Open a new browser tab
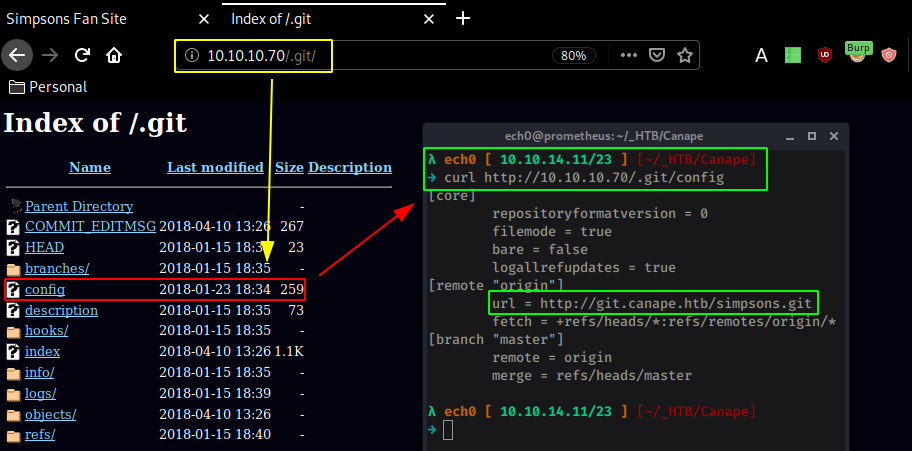This screenshot has height=451, width=912. coord(462,19)
